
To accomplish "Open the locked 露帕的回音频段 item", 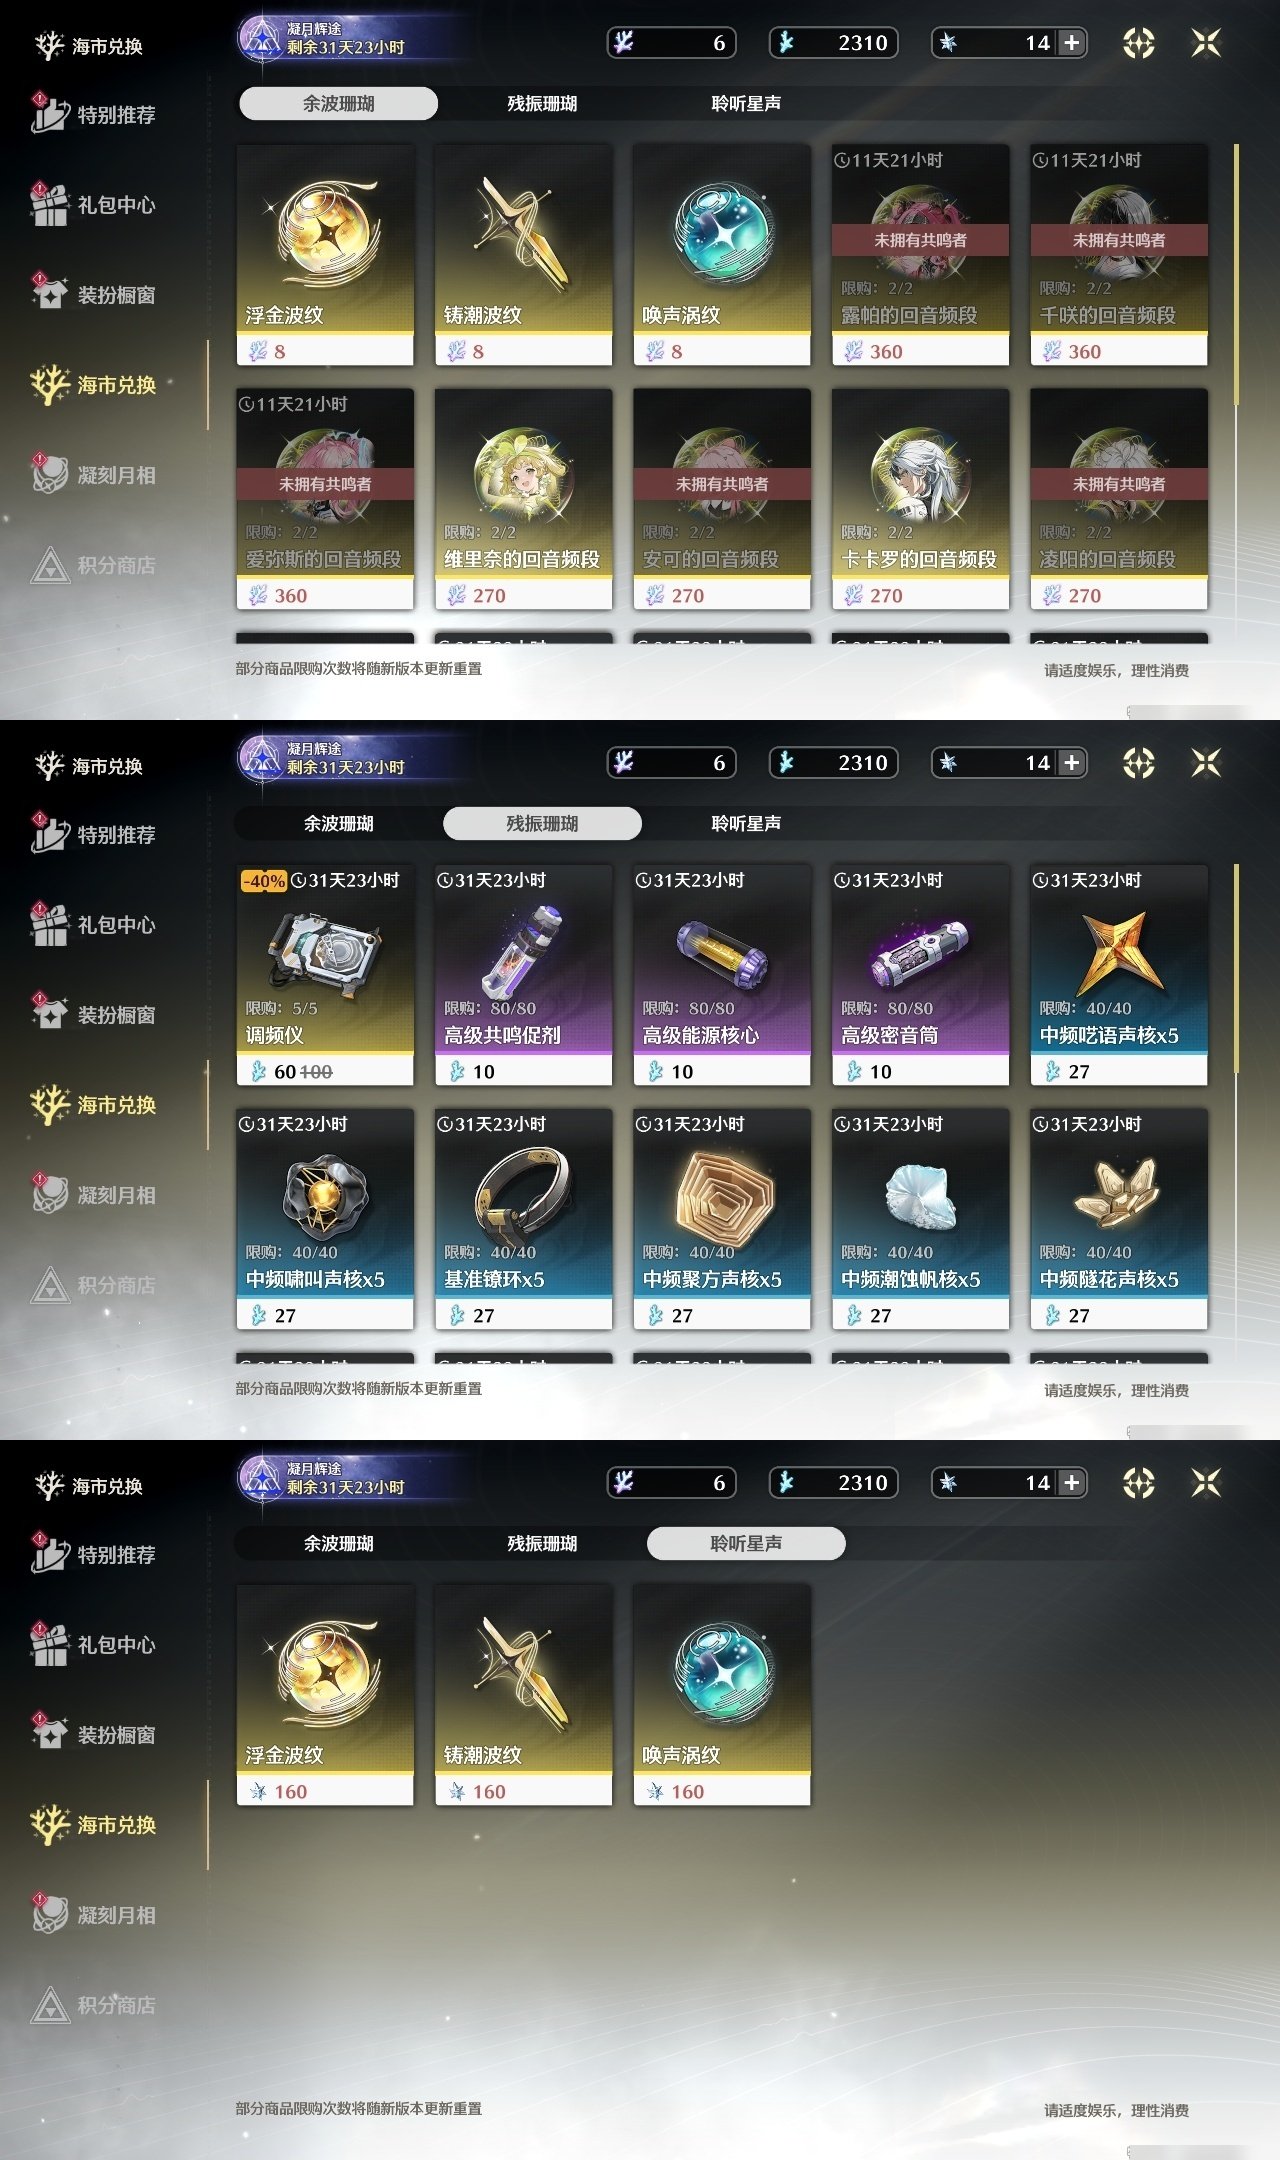I will pyautogui.click(x=920, y=256).
